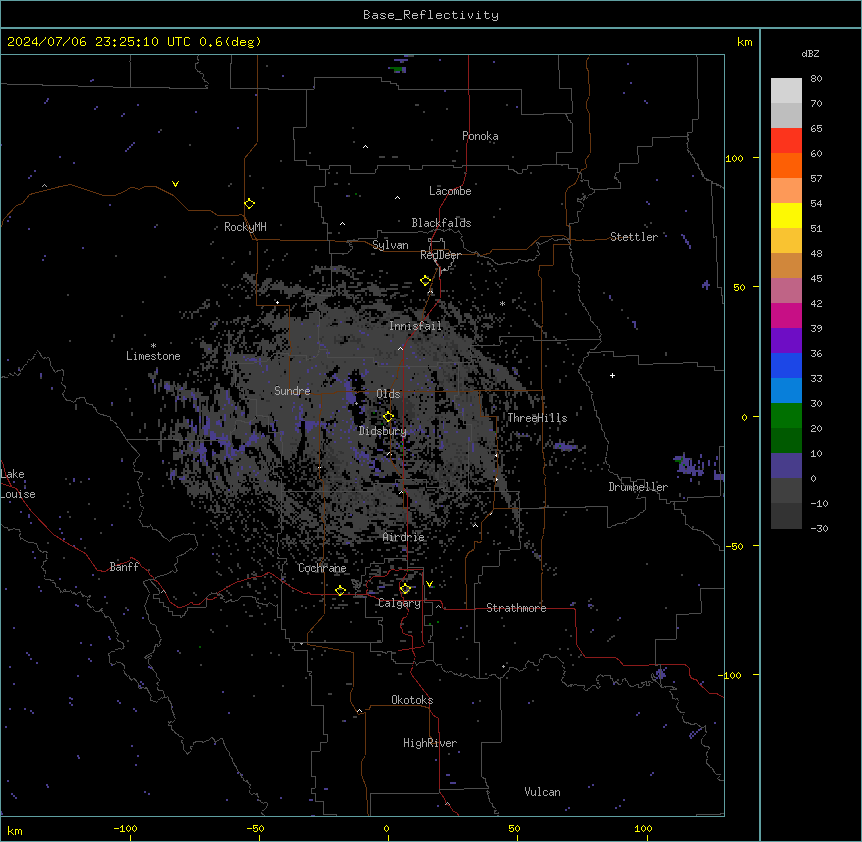Select the bright blue swatch above 33
862x842 pixels.
point(786,365)
